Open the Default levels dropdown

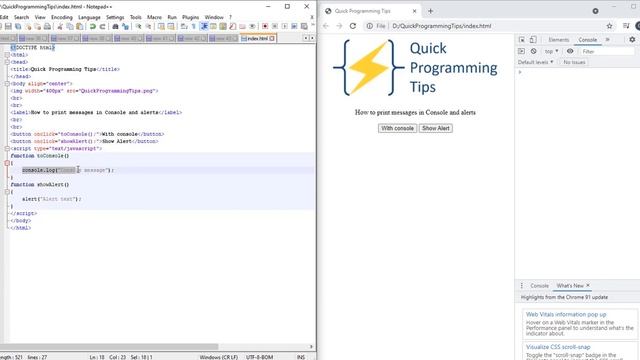(x=536, y=62)
